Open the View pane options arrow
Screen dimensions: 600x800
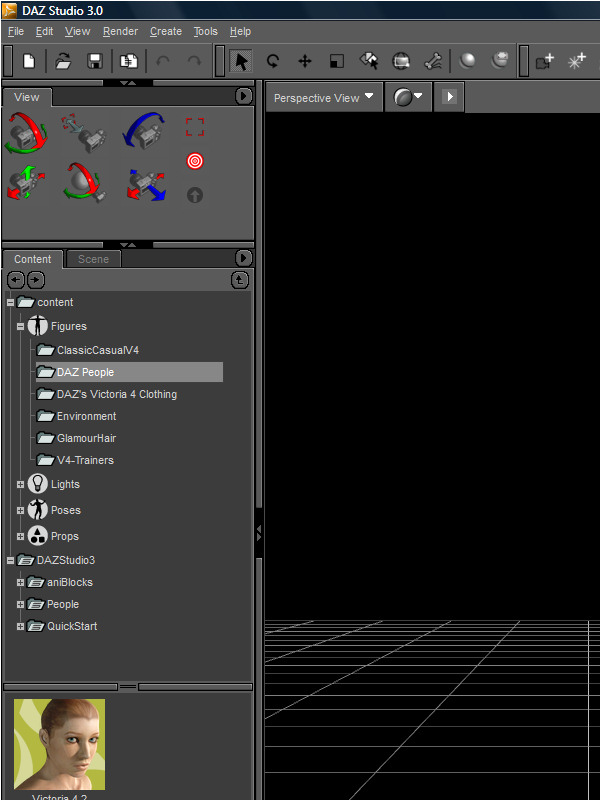(x=243, y=96)
